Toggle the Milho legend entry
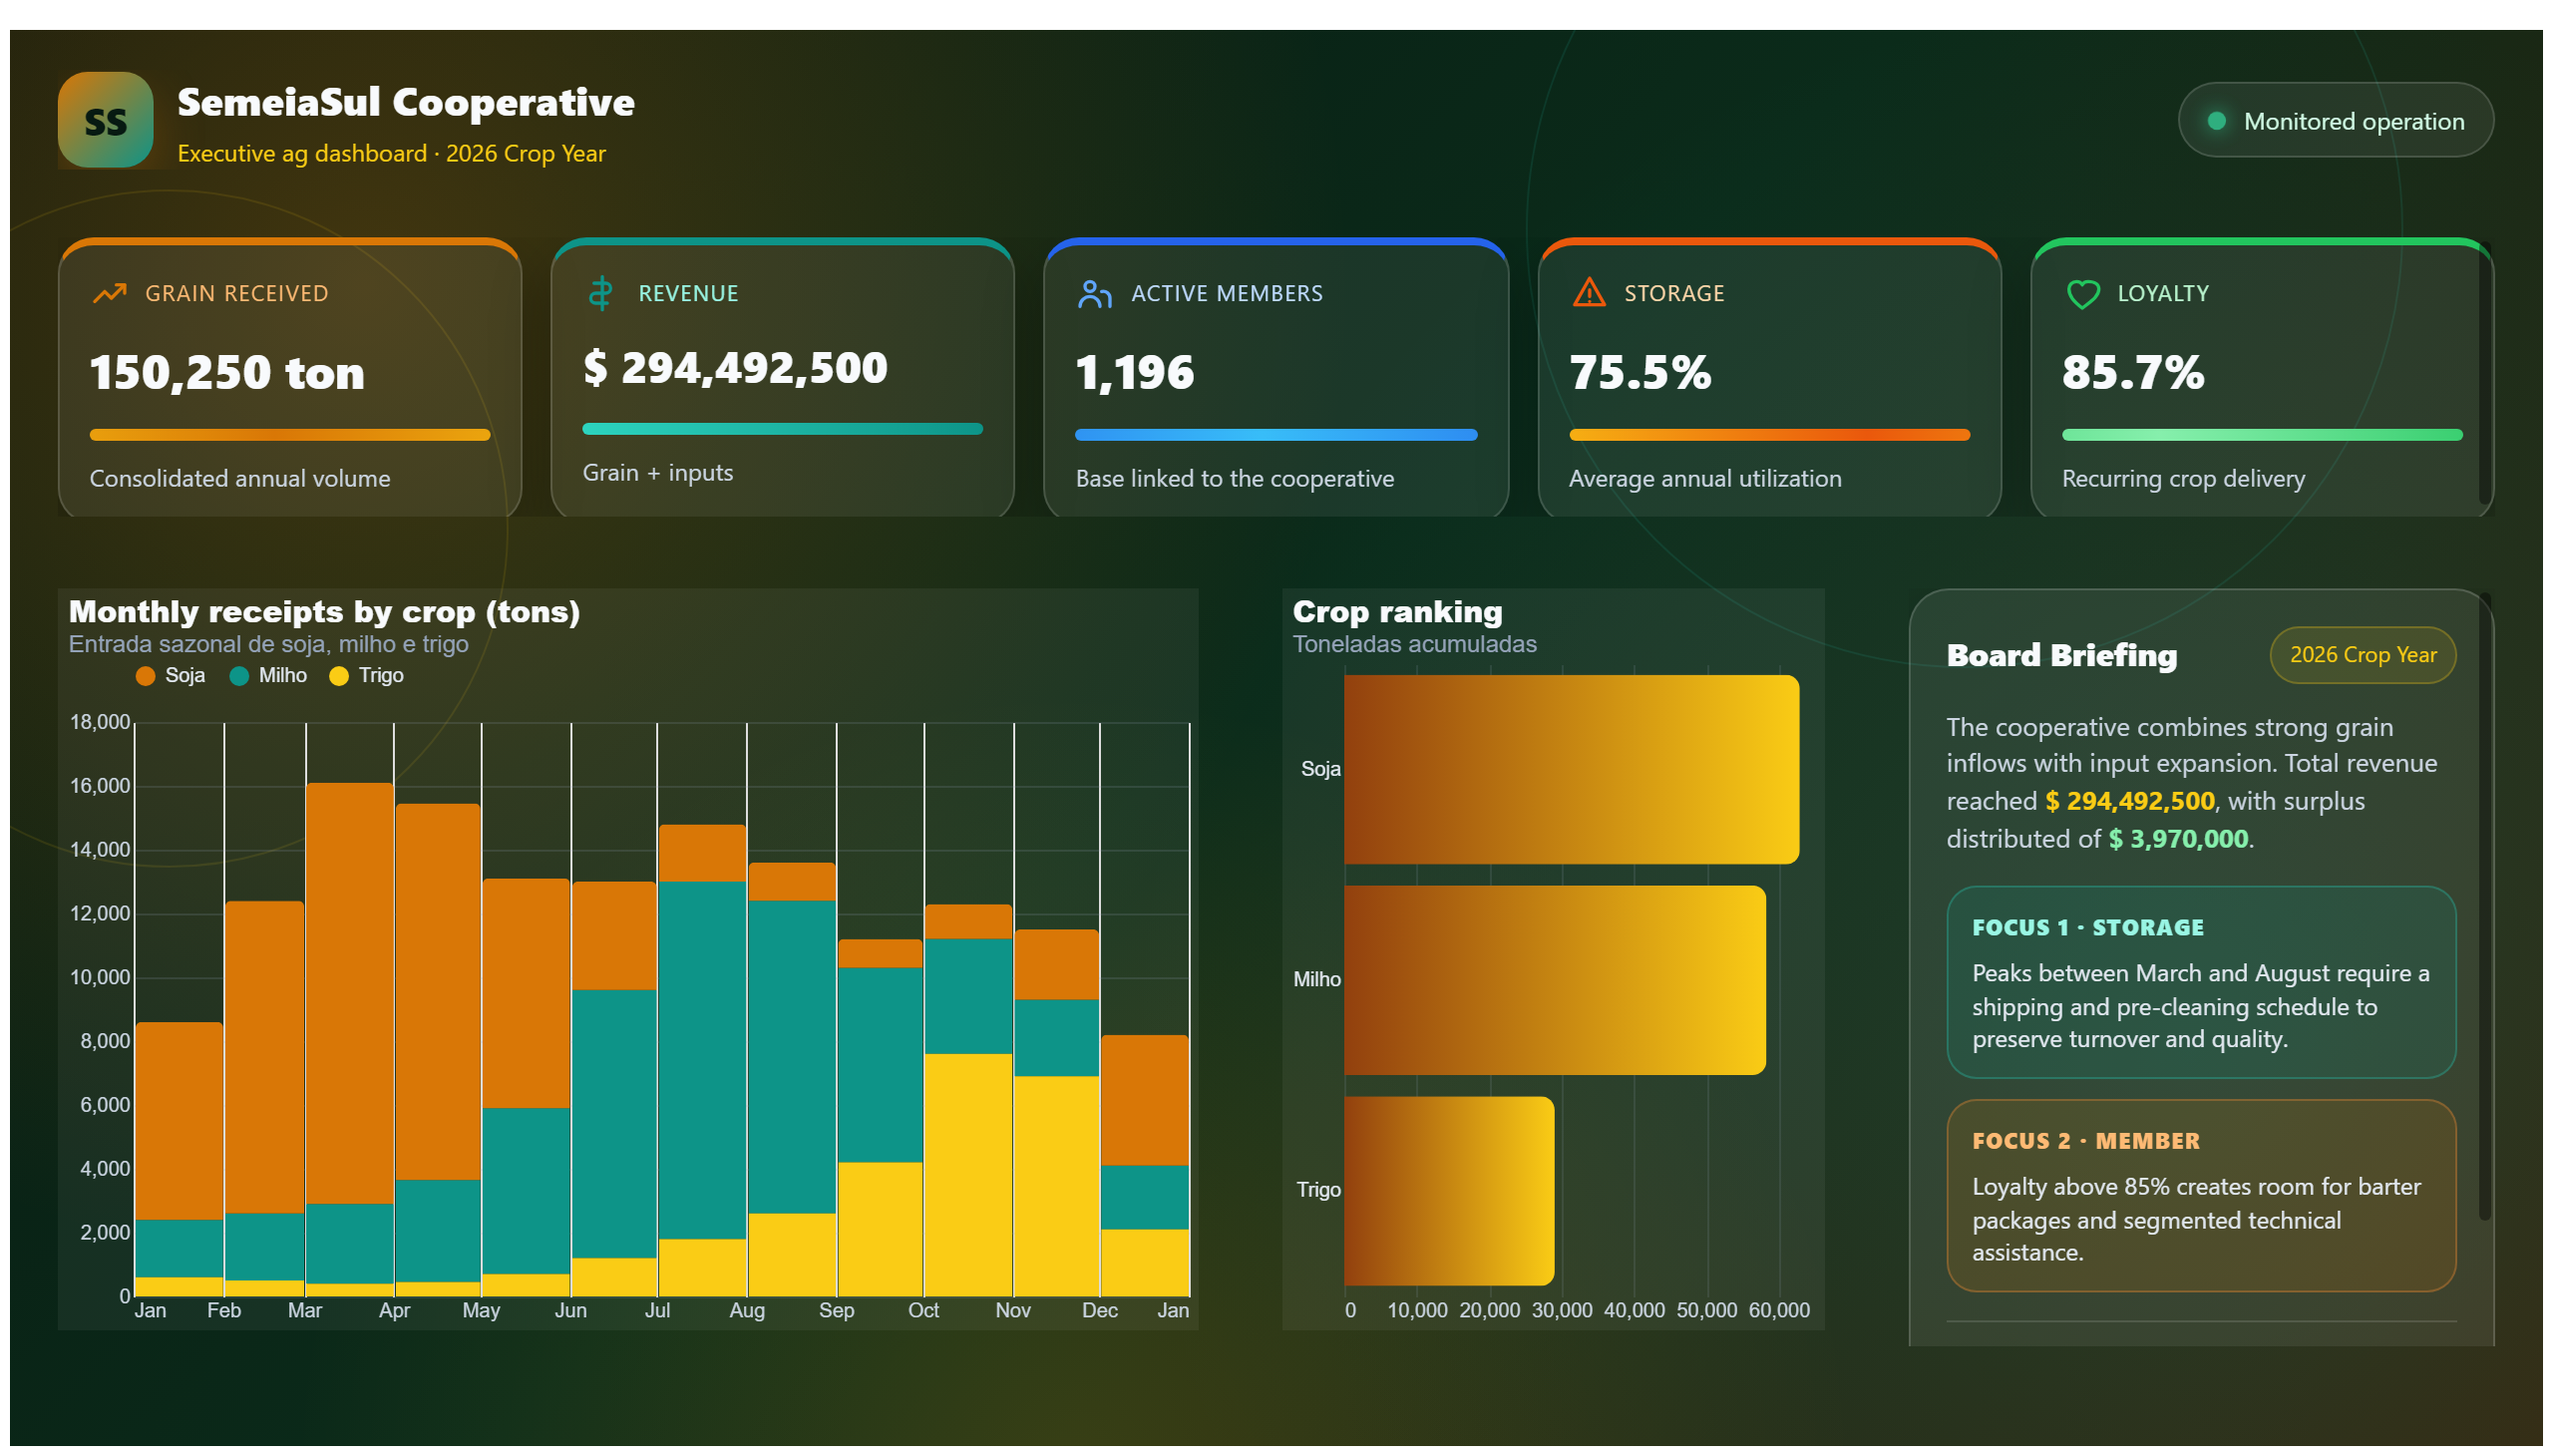 click(269, 675)
